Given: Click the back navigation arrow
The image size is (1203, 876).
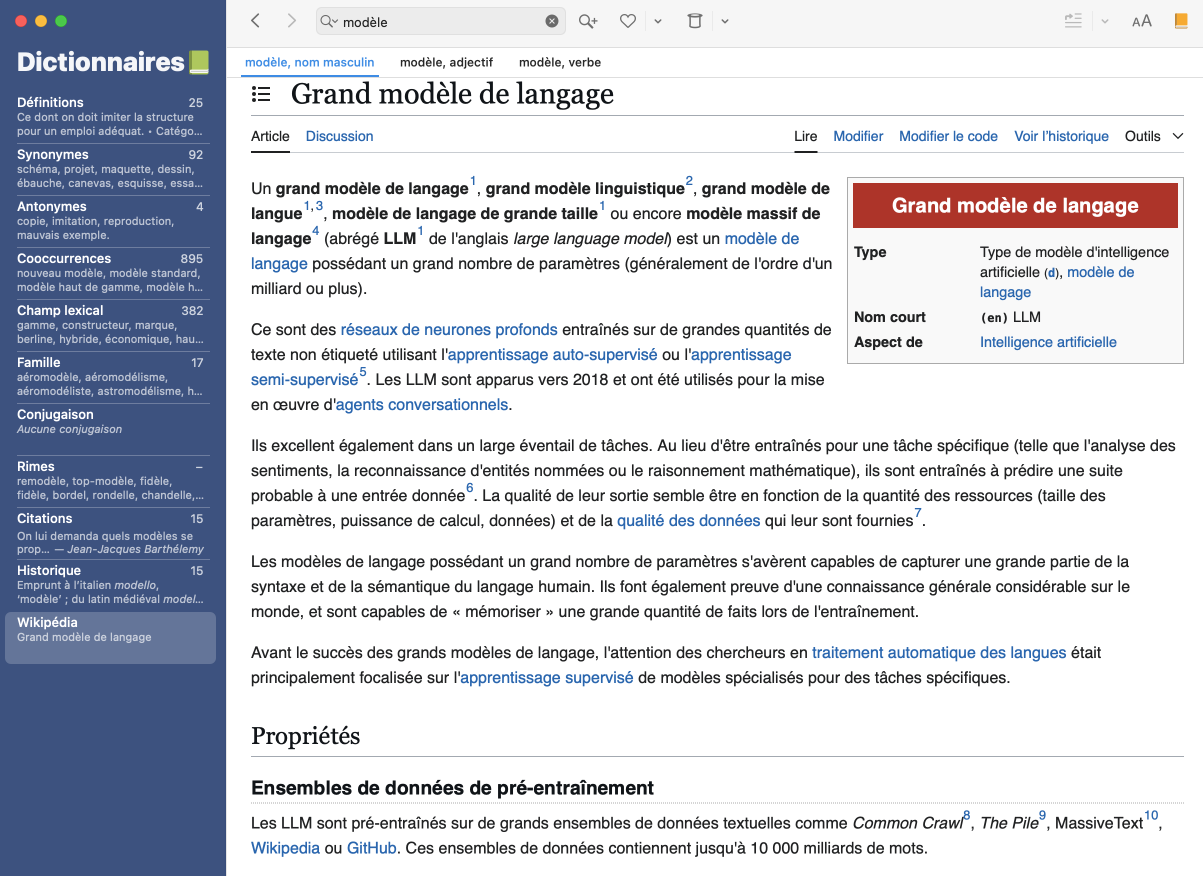Looking at the screenshot, I should tap(256, 21).
